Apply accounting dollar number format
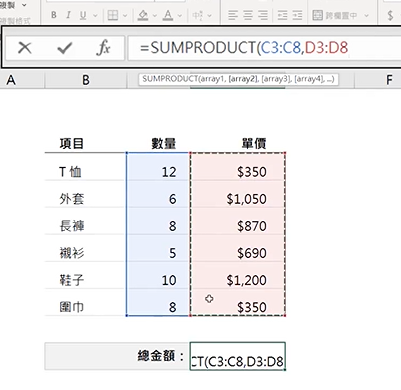 (390, 15)
